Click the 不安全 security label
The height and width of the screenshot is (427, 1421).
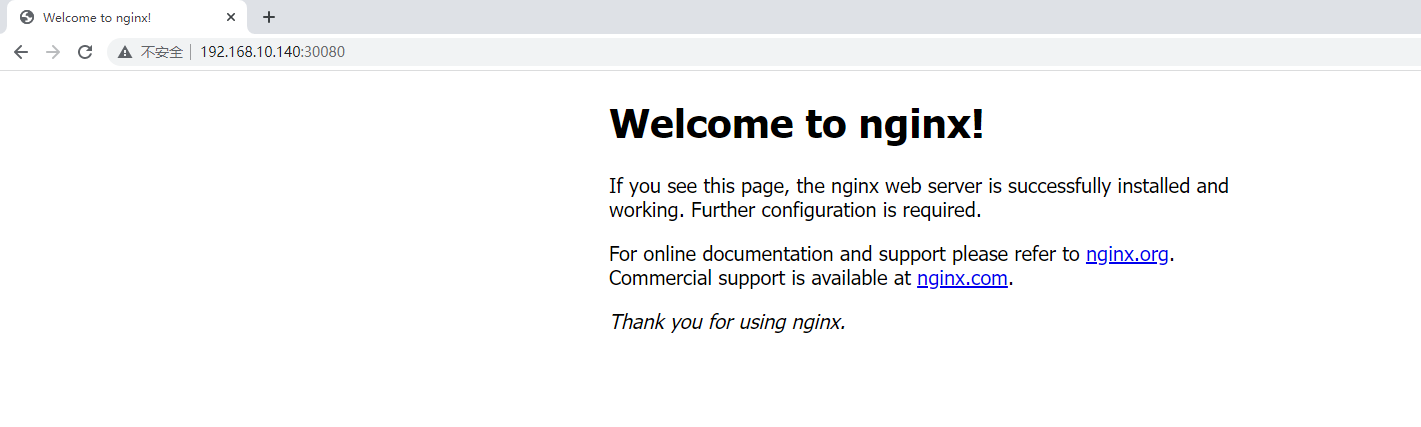pos(161,52)
